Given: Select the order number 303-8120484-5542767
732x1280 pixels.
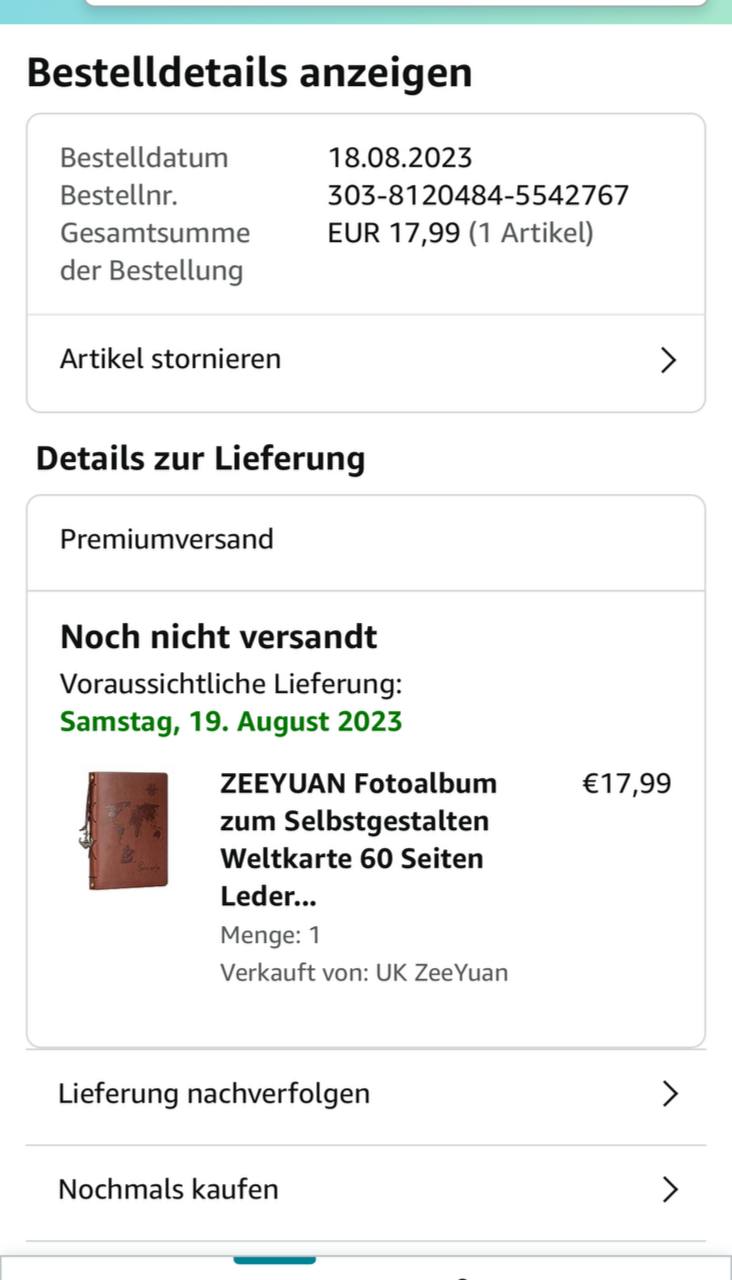Looking at the screenshot, I should [x=479, y=195].
